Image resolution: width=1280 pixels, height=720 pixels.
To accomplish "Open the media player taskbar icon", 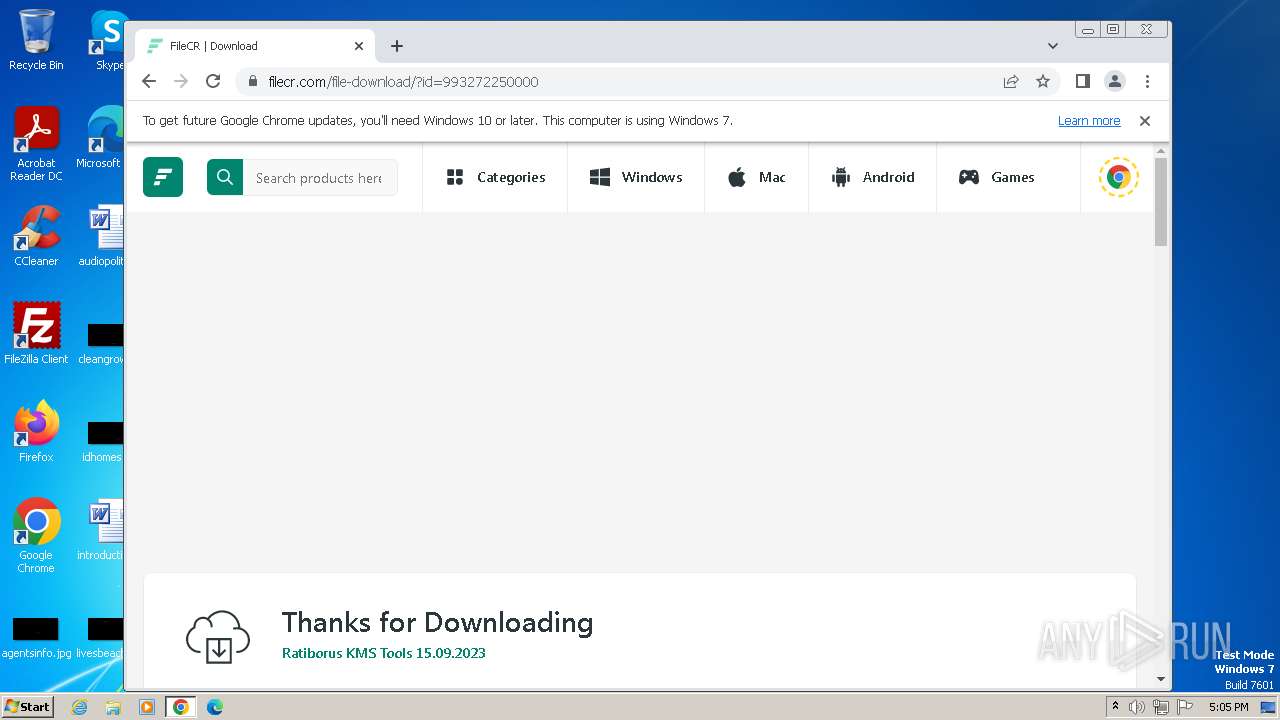I will point(147,707).
